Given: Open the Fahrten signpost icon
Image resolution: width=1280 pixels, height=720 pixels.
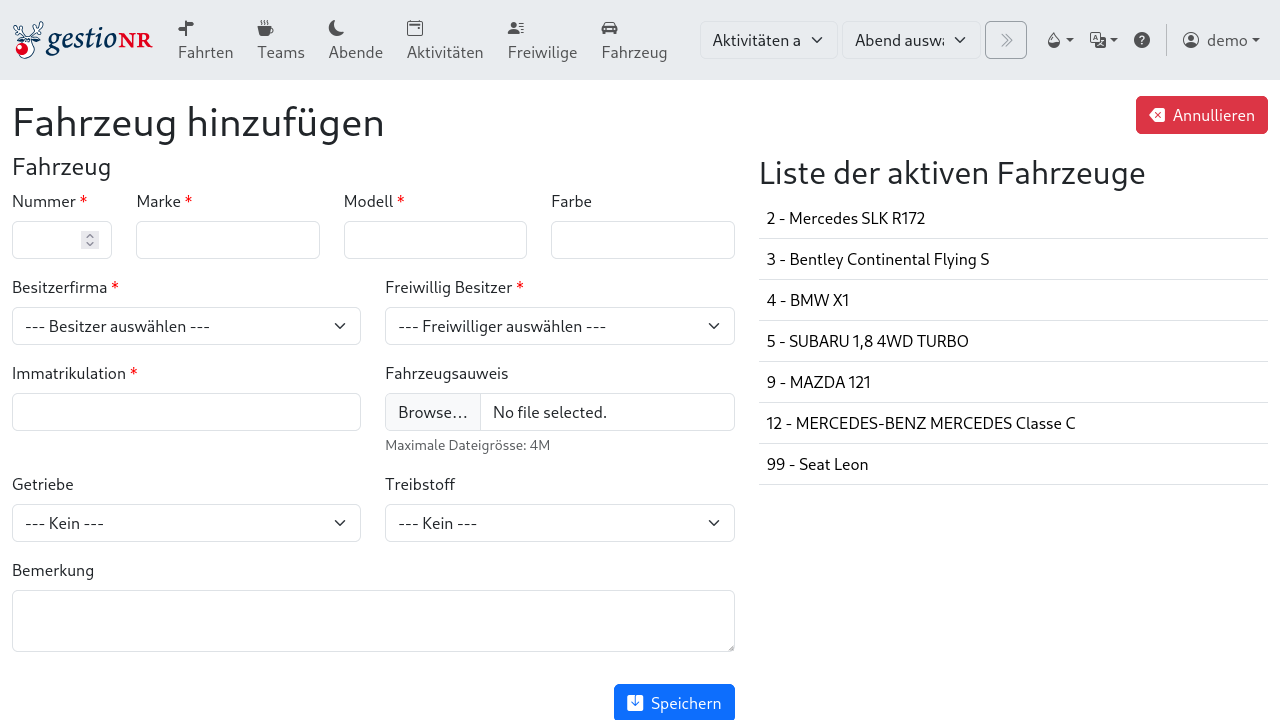Looking at the screenshot, I should click(x=186, y=28).
